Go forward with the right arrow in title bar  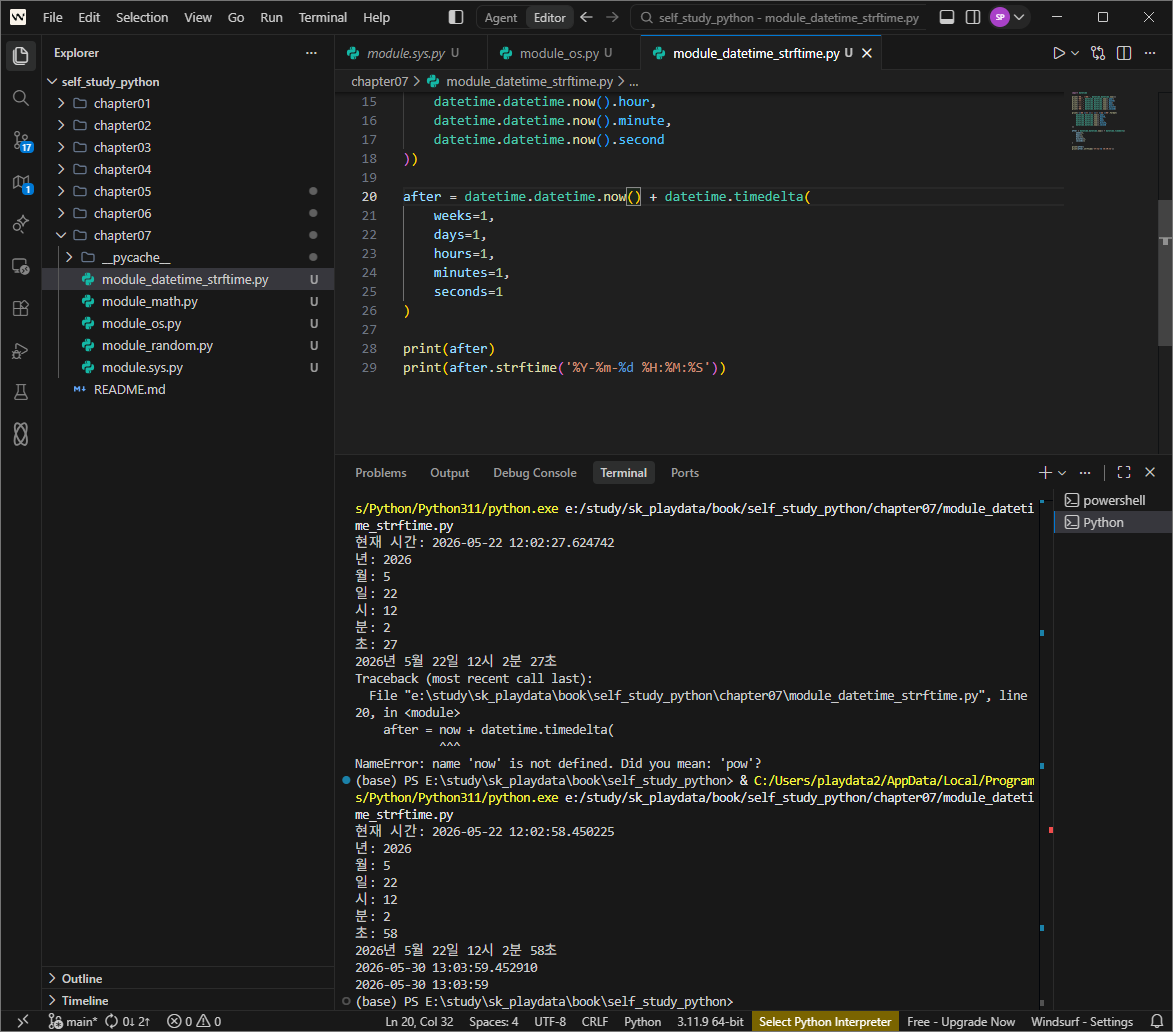[x=612, y=17]
